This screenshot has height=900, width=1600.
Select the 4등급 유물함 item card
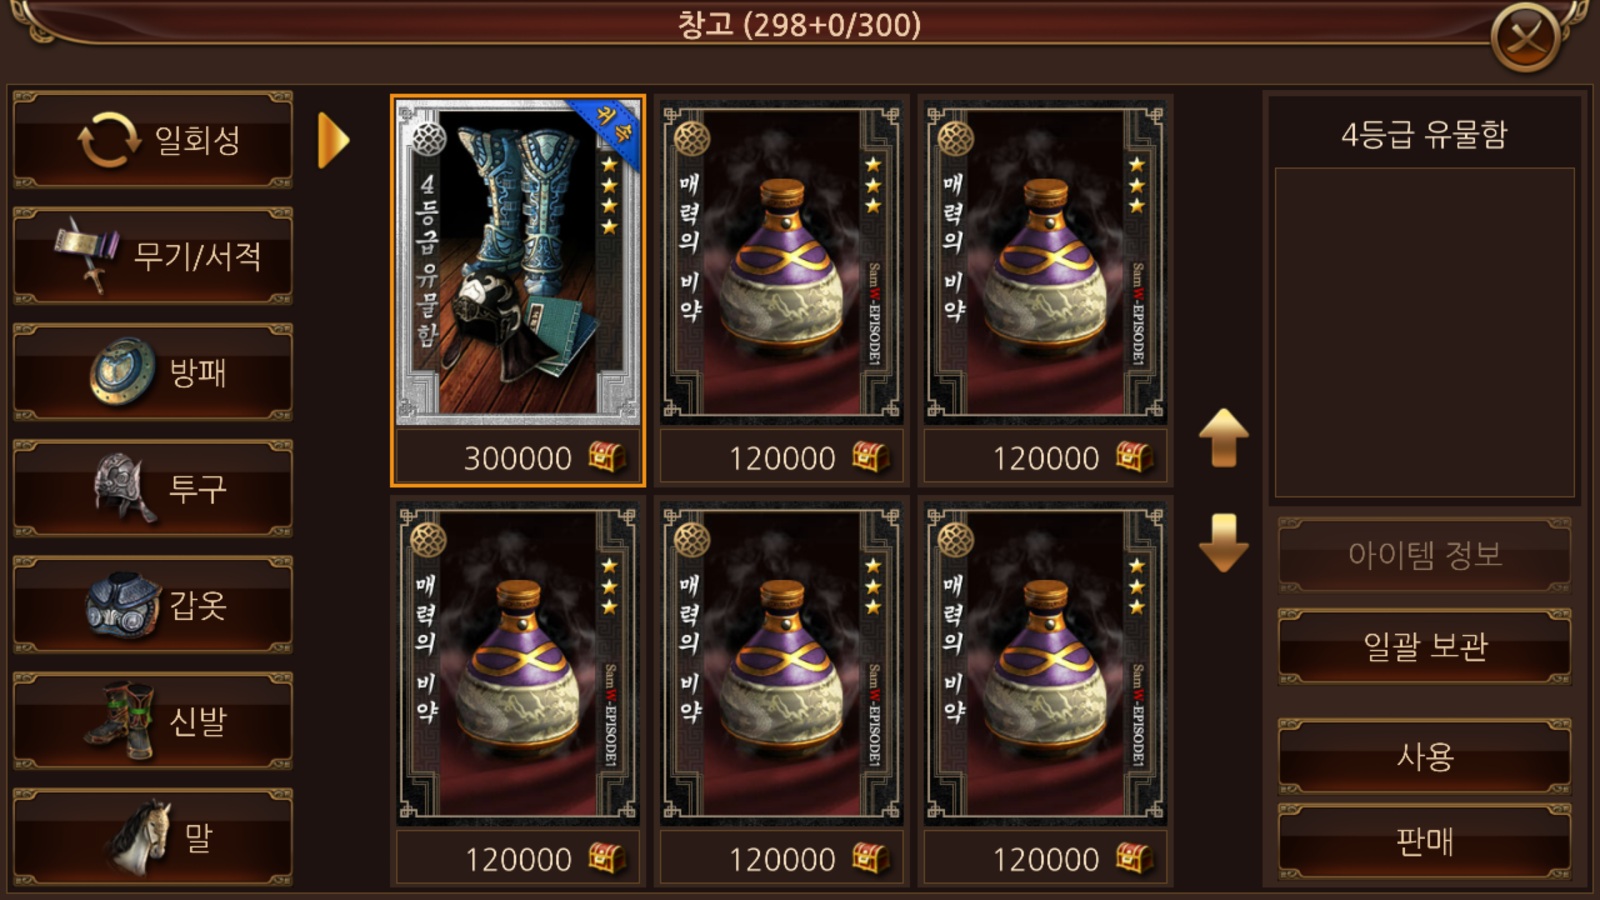tap(518, 291)
